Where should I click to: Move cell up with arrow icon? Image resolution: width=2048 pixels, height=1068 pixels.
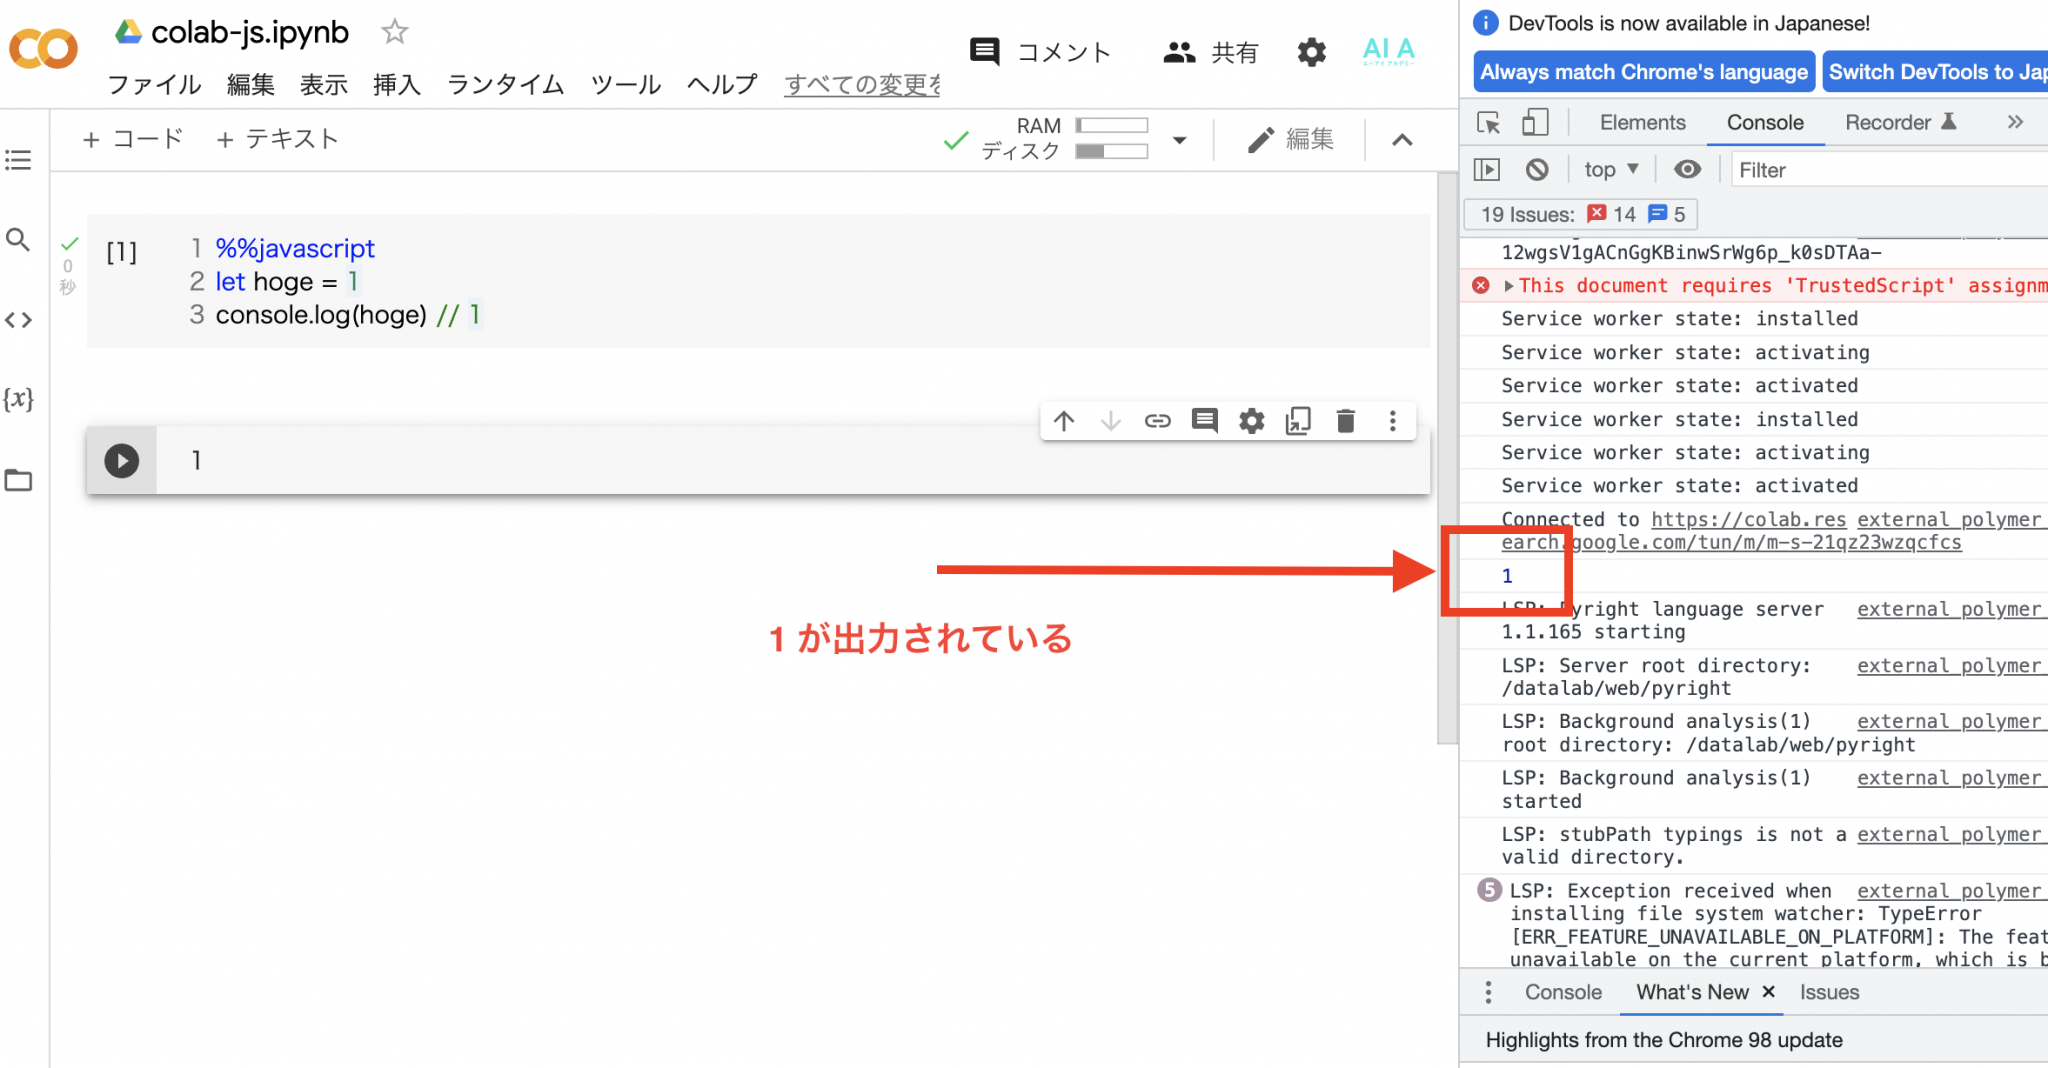click(1064, 421)
